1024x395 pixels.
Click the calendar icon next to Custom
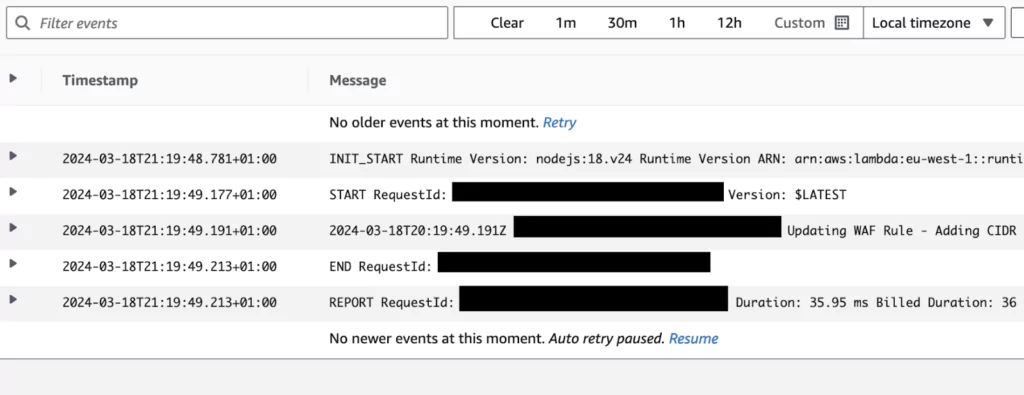(x=842, y=23)
